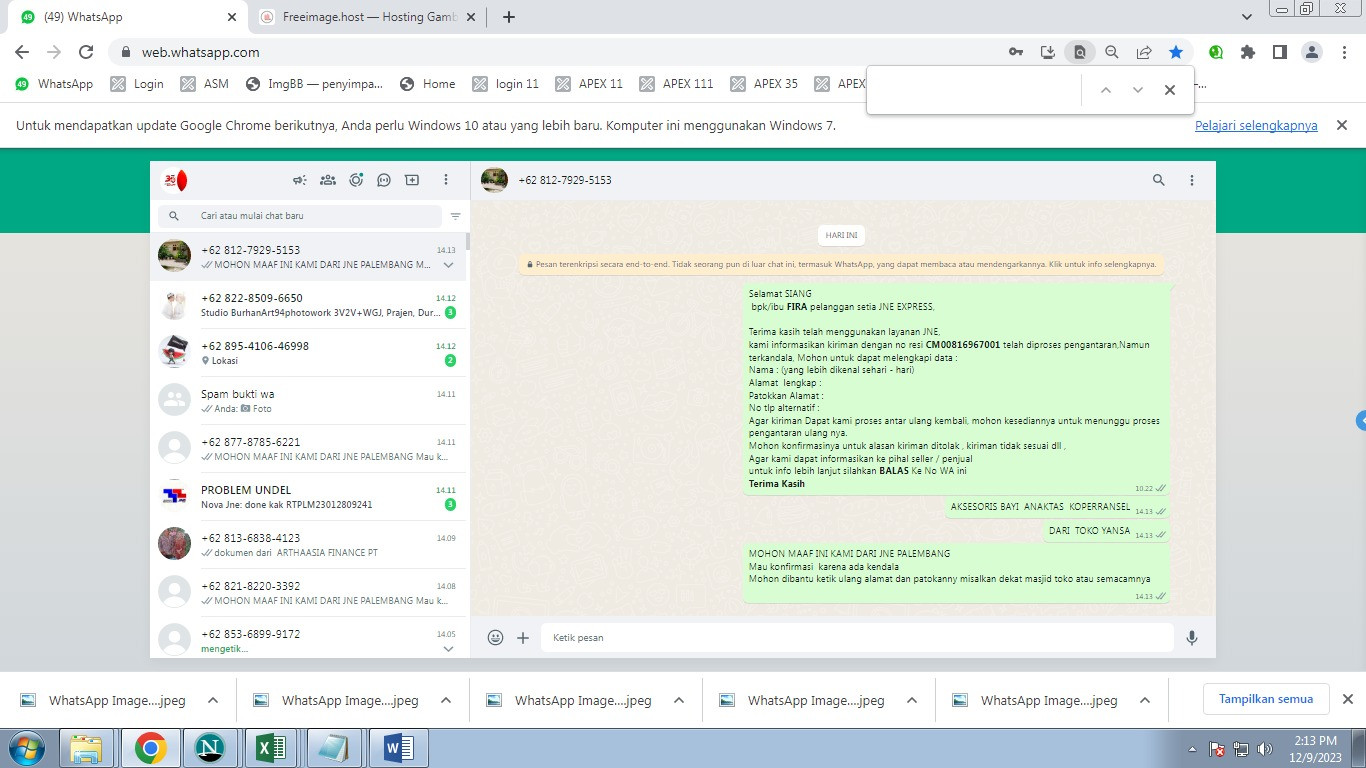Screen dimensions: 1366x768
Task: Search within the open conversation
Action: (1159, 180)
